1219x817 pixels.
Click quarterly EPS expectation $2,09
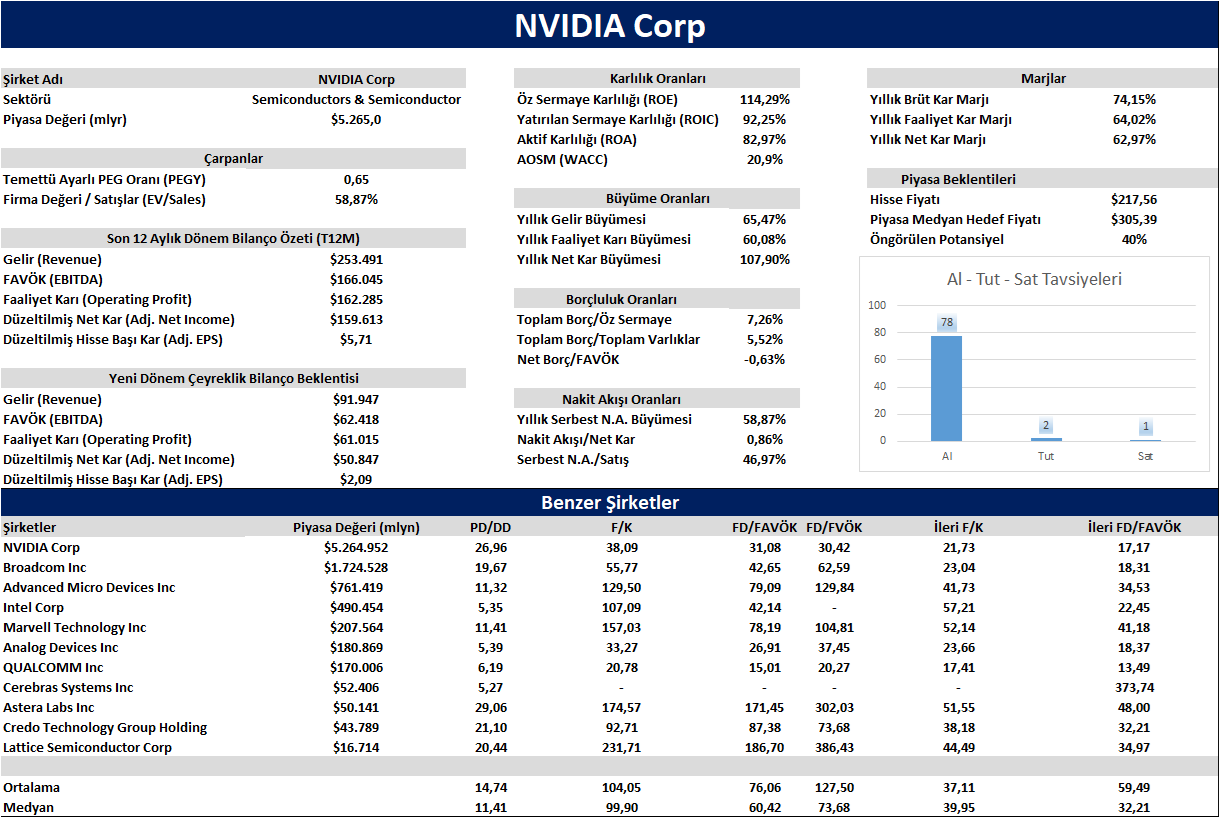pyautogui.click(x=356, y=479)
